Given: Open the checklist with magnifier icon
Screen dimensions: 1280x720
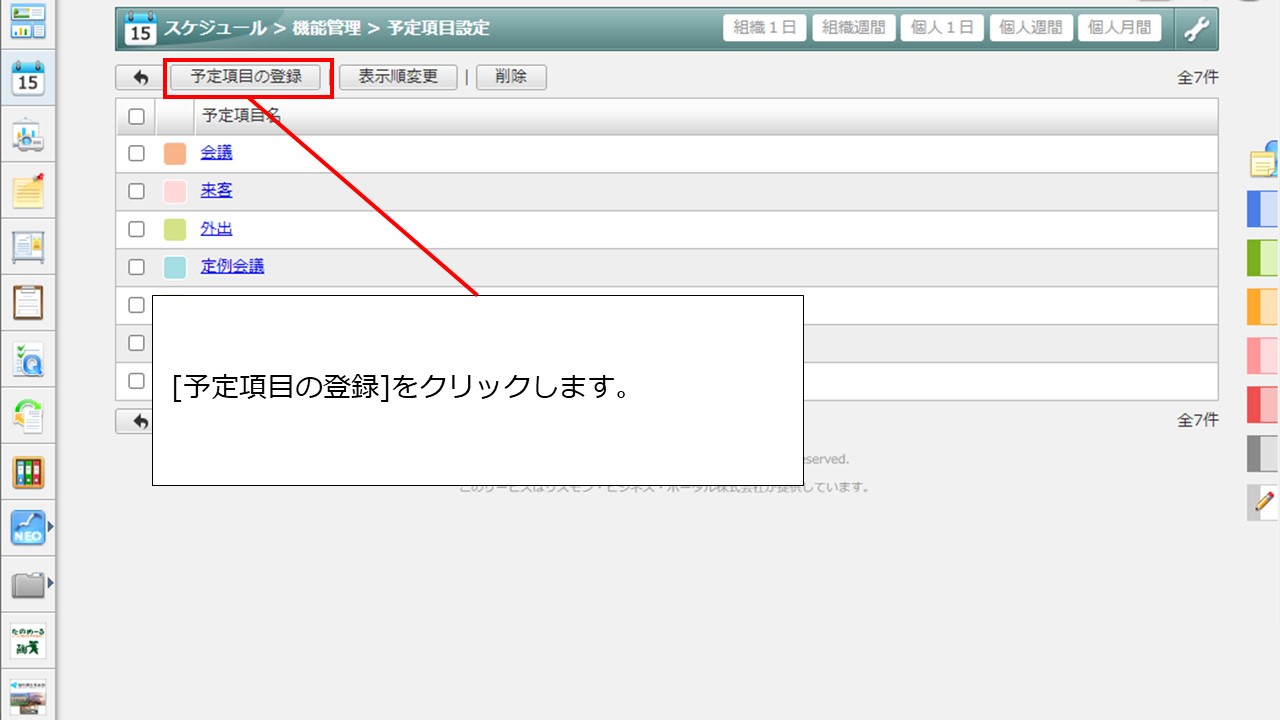Looking at the screenshot, I should click(x=28, y=359).
